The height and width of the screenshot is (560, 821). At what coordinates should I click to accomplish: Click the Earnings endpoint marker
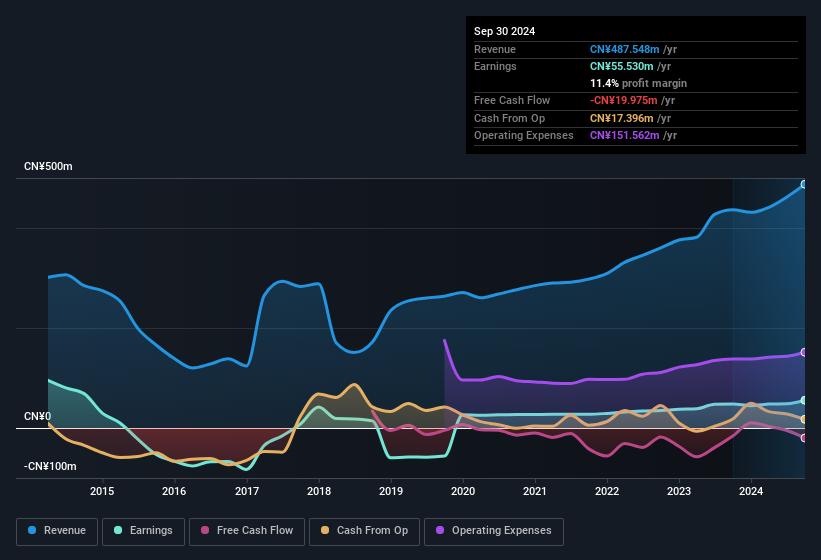coord(804,400)
